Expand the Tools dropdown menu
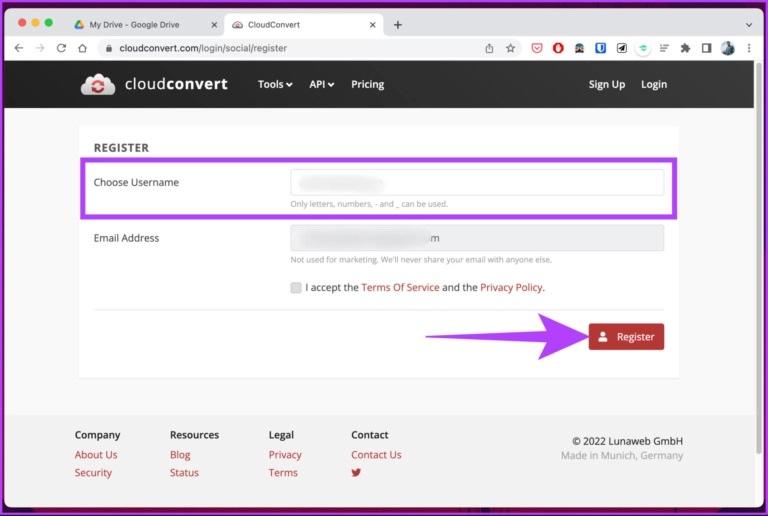The height and width of the screenshot is (516, 768). 275,84
